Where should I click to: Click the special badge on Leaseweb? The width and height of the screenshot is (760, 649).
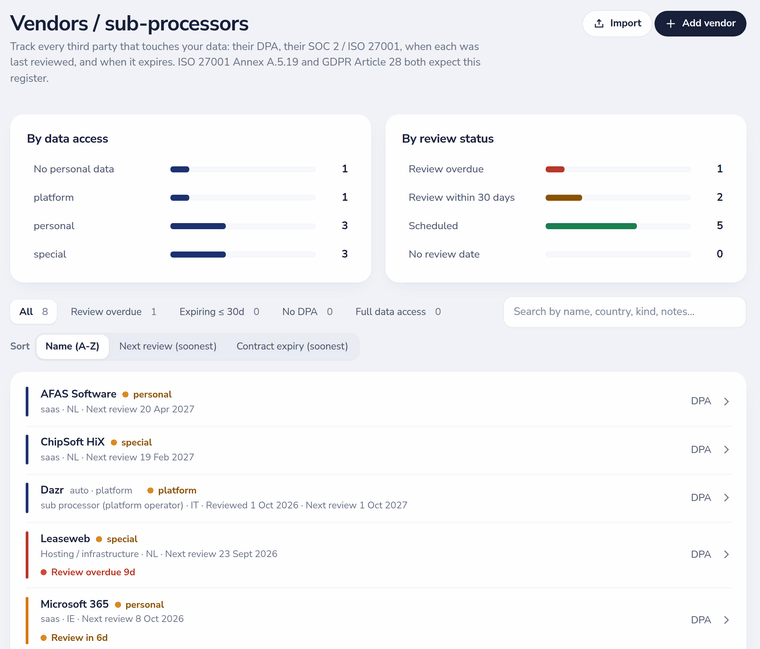click(x=116, y=539)
